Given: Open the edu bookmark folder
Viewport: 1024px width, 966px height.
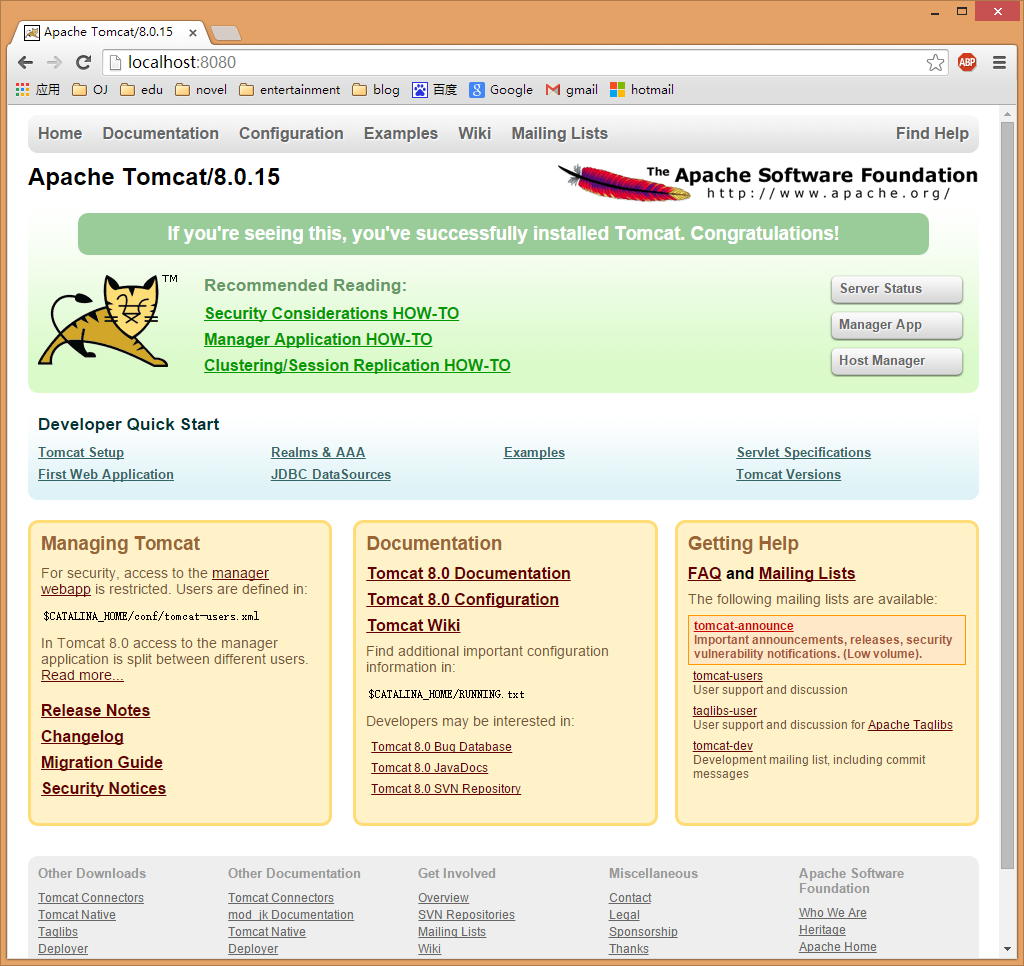Looking at the screenshot, I should click(x=141, y=89).
